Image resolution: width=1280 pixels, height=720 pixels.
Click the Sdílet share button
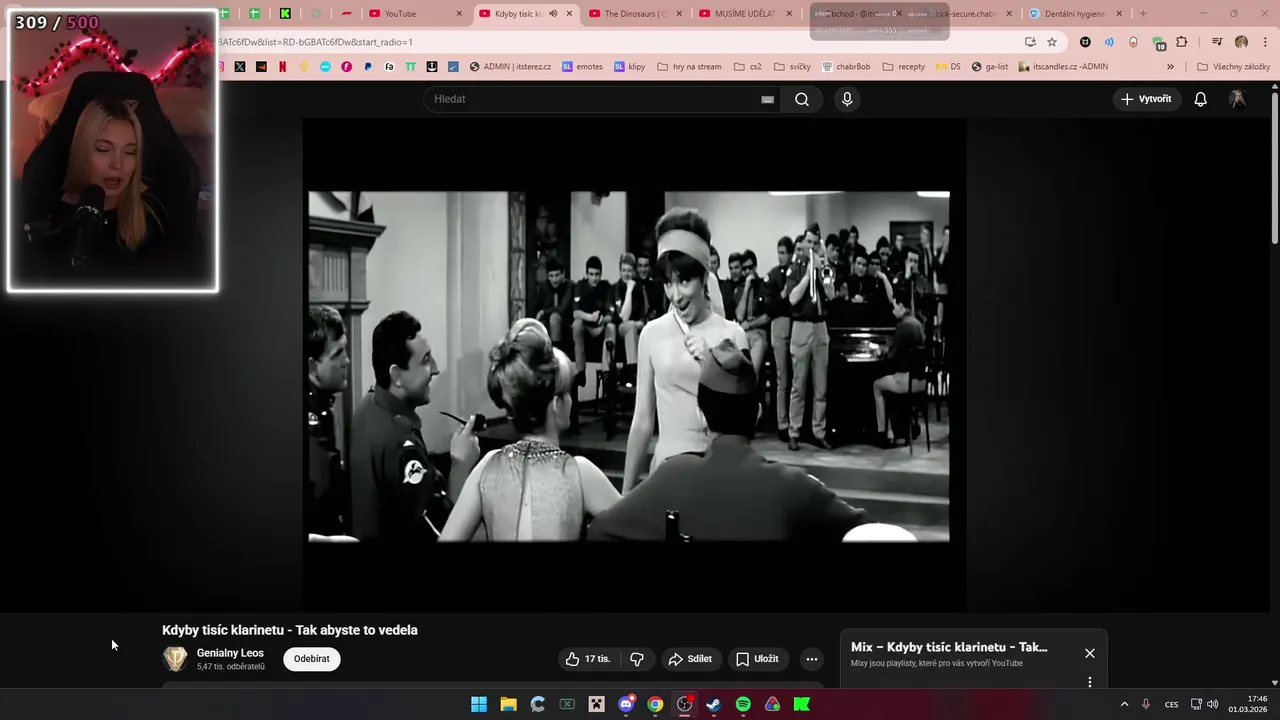point(690,659)
